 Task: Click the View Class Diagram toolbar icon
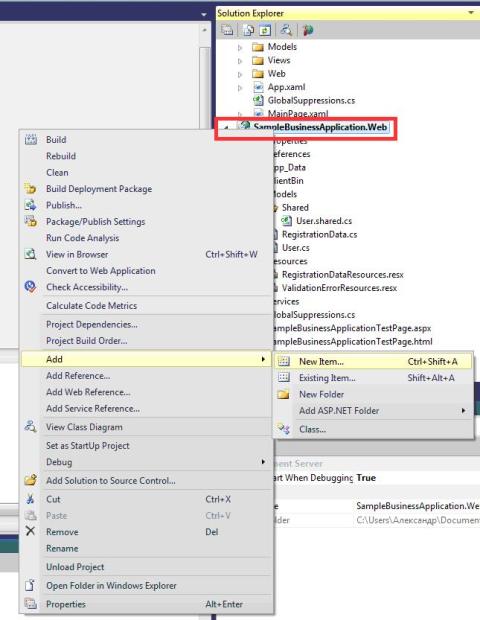click(x=286, y=30)
